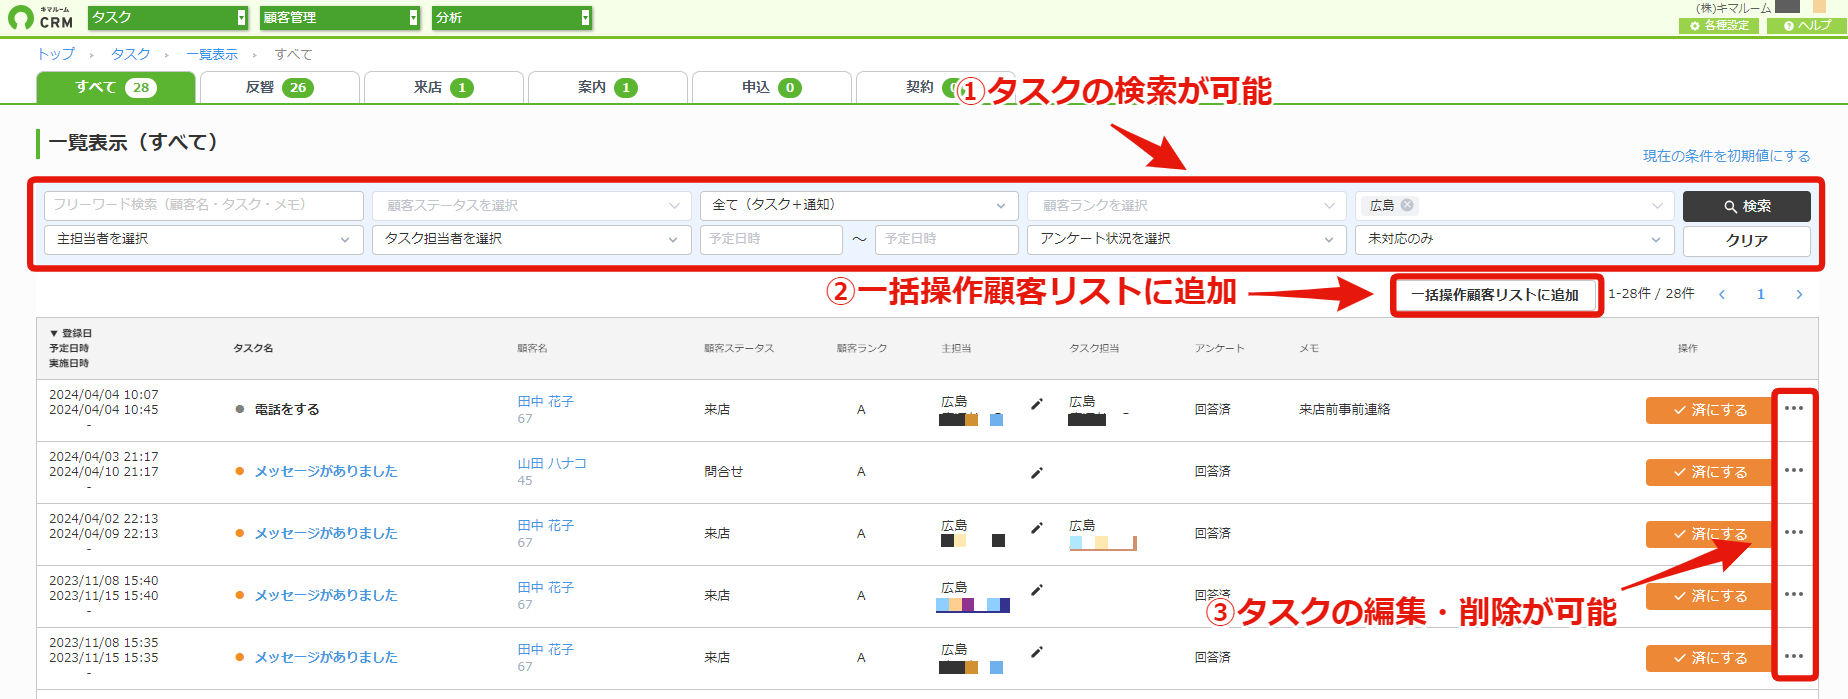Go to next page with right chevron
This screenshot has height=699, width=1848.
(1799, 294)
